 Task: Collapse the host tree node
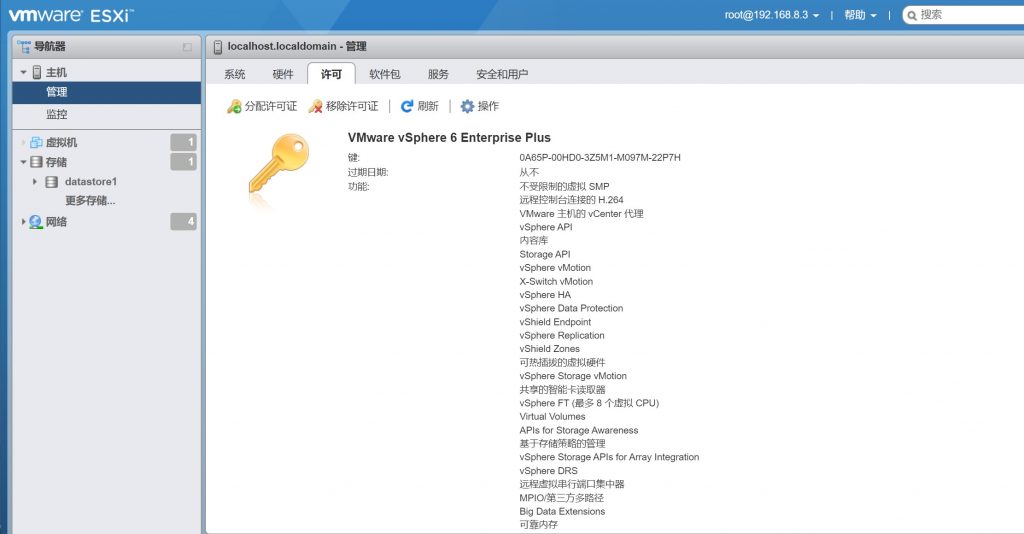click(23, 73)
